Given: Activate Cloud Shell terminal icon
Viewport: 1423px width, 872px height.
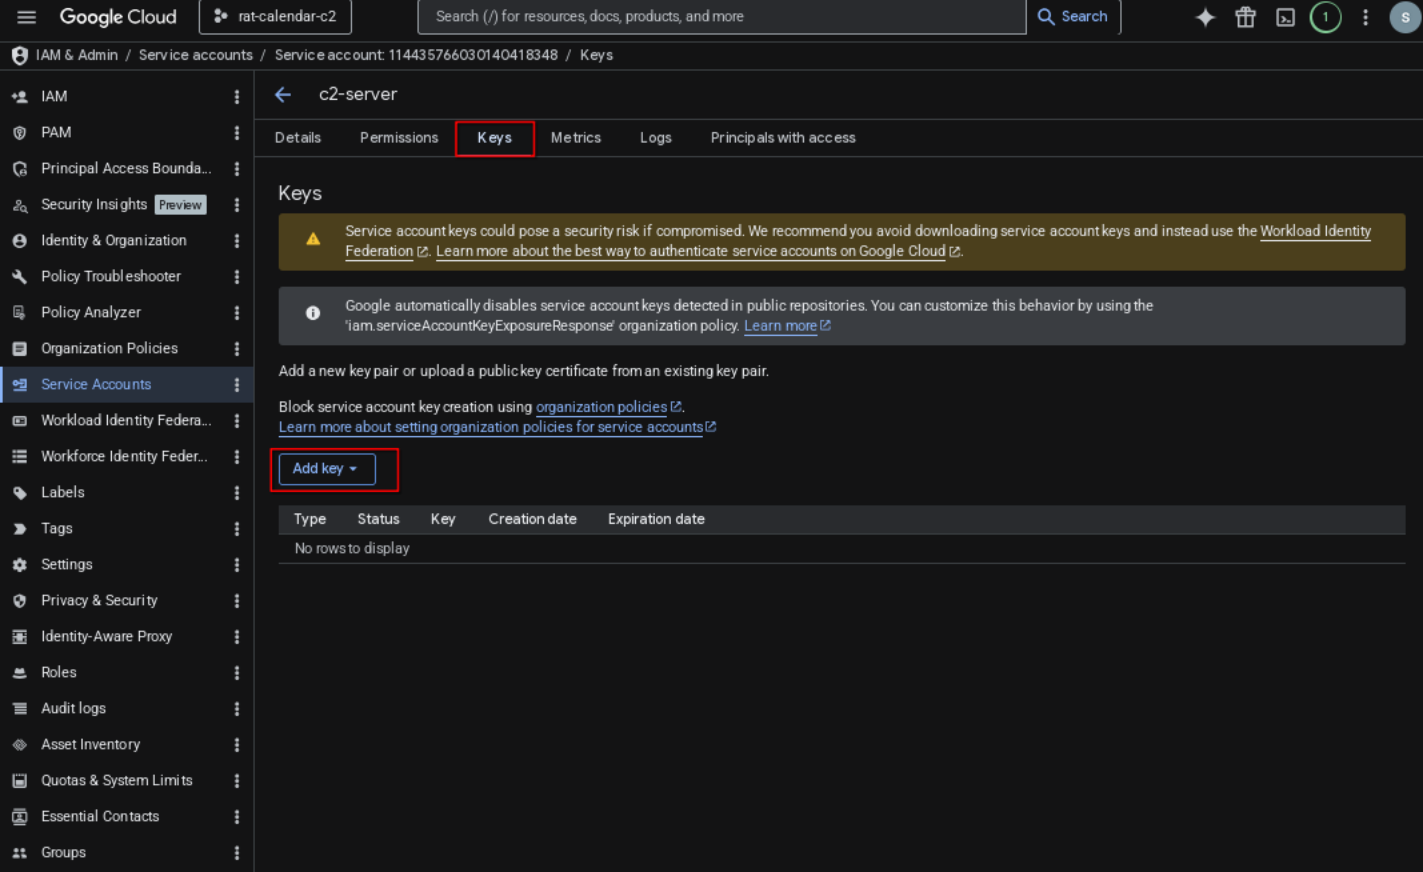Looking at the screenshot, I should (1285, 17).
